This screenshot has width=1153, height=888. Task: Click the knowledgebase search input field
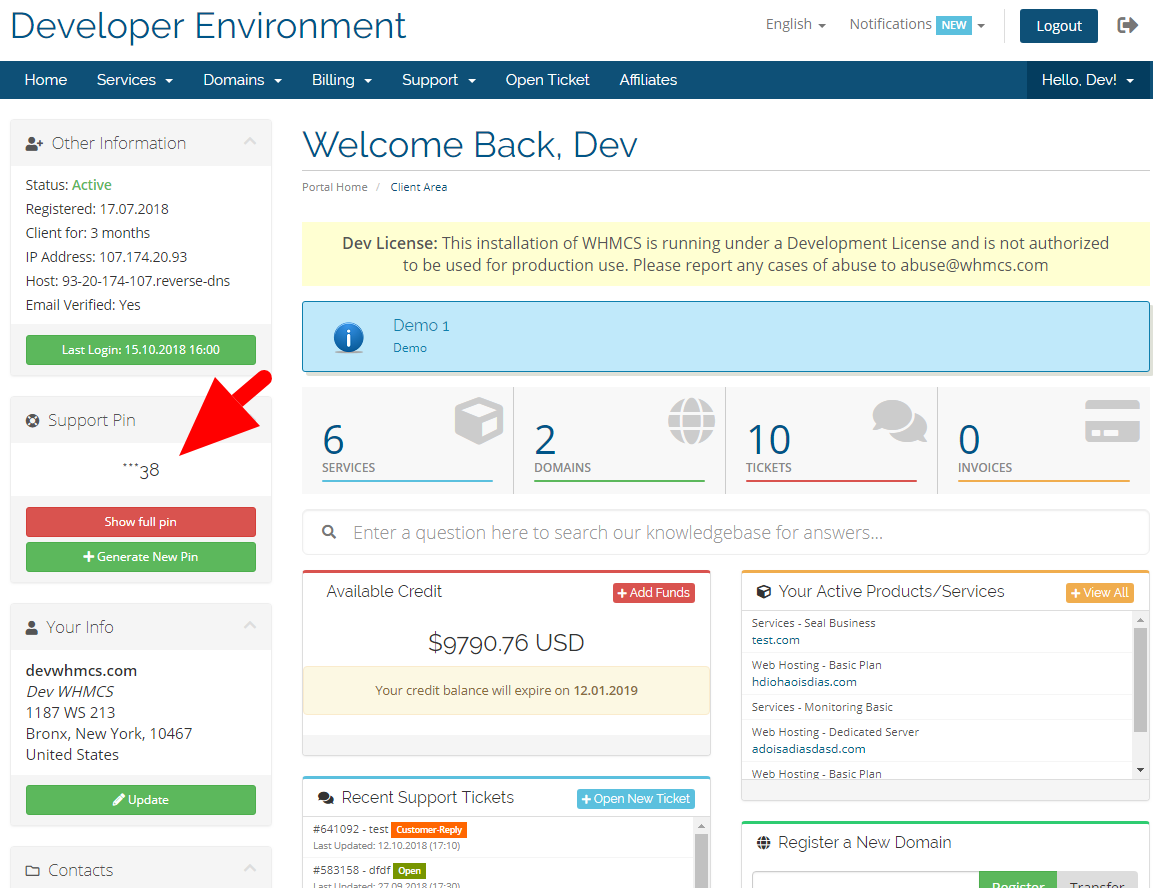725,532
